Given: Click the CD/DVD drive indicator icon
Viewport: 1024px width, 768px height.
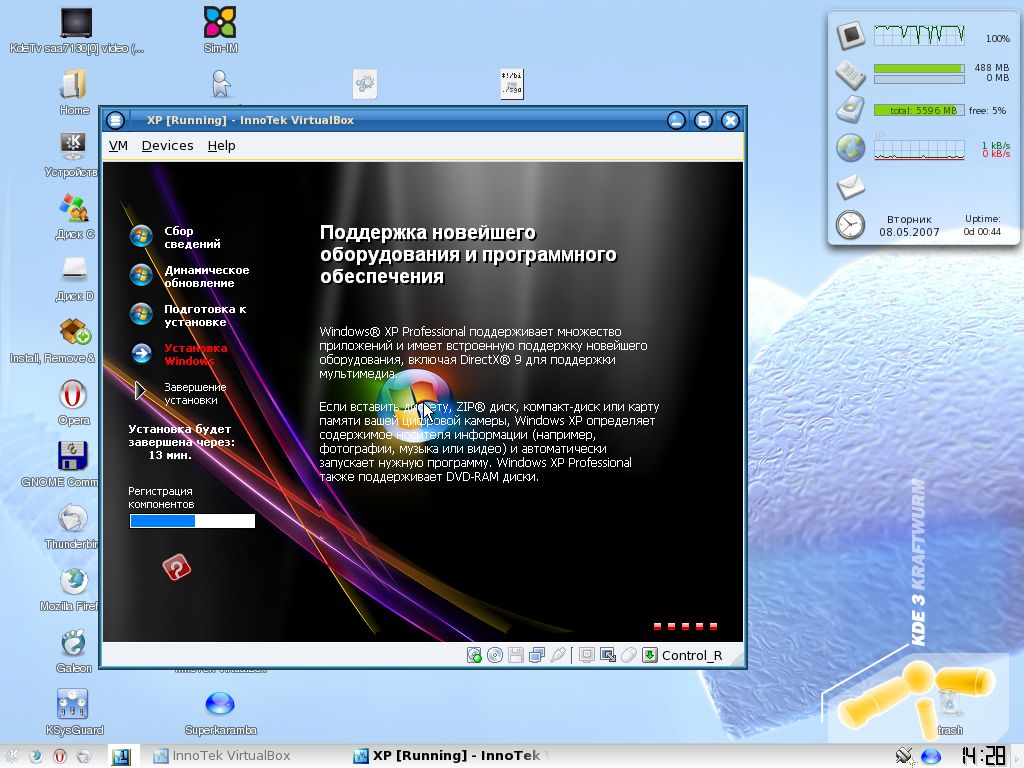Looking at the screenshot, I should (x=495, y=655).
